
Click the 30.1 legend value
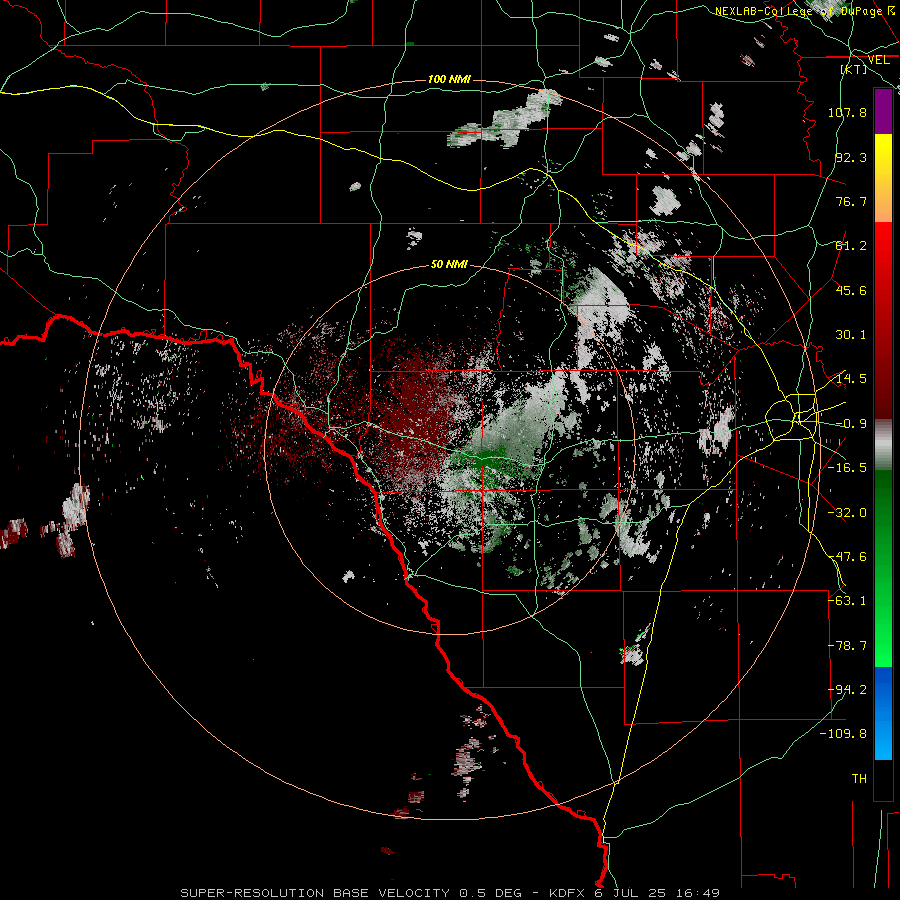[x=851, y=335]
